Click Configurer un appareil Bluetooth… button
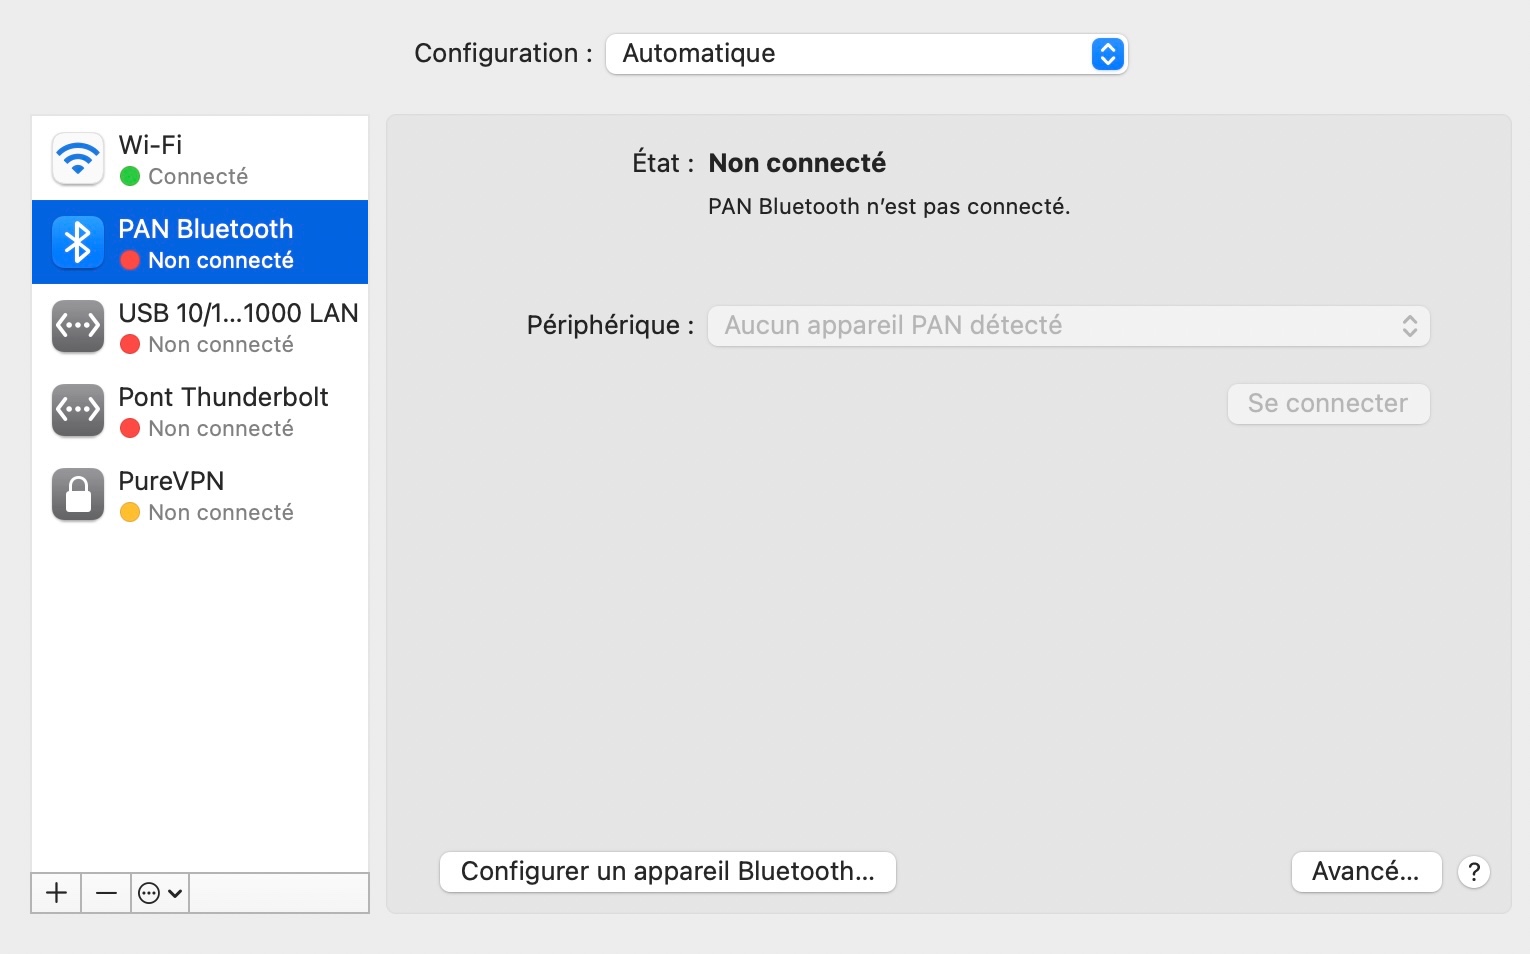The image size is (1530, 954). pyautogui.click(x=667, y=872)
